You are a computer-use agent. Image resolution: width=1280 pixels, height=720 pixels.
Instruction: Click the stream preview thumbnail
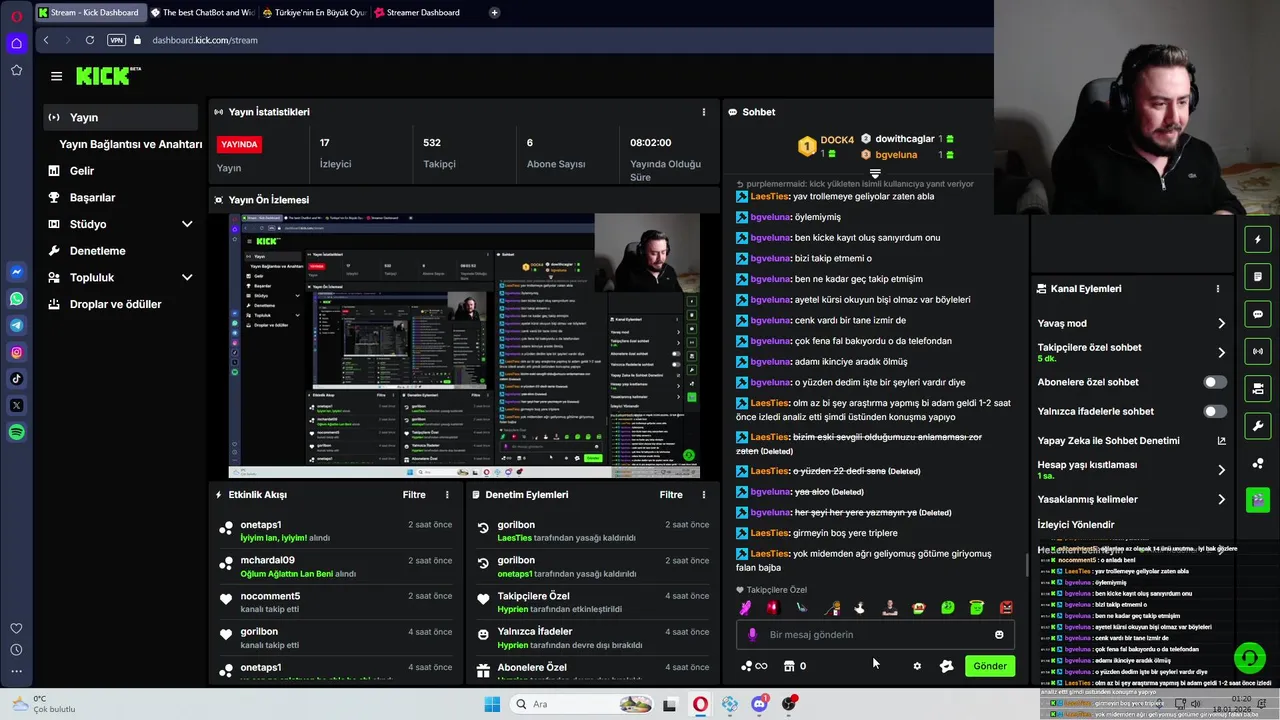464,345
